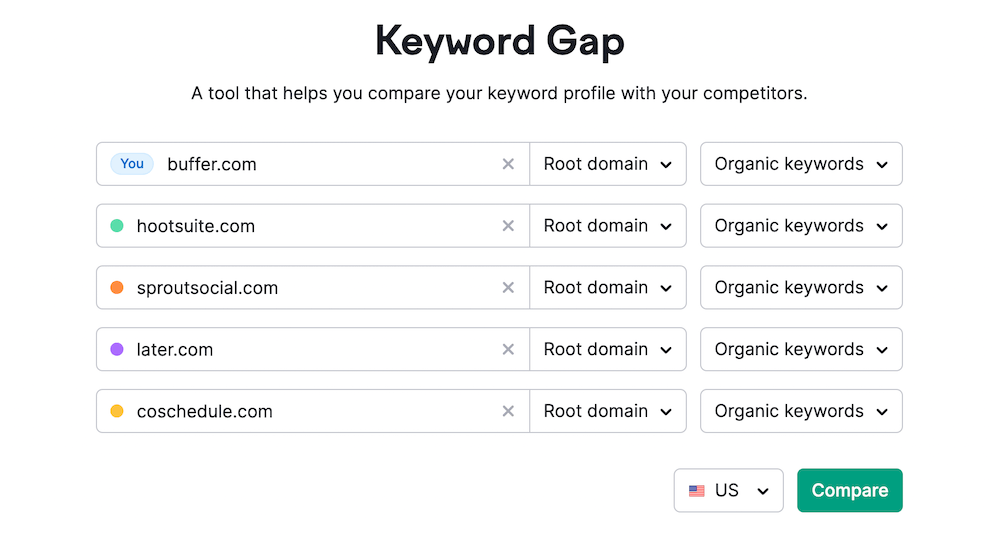Clear sproutsocial.com entry via X icon
The height and width of the screenshot is (534, 1000).
point(508,288)
